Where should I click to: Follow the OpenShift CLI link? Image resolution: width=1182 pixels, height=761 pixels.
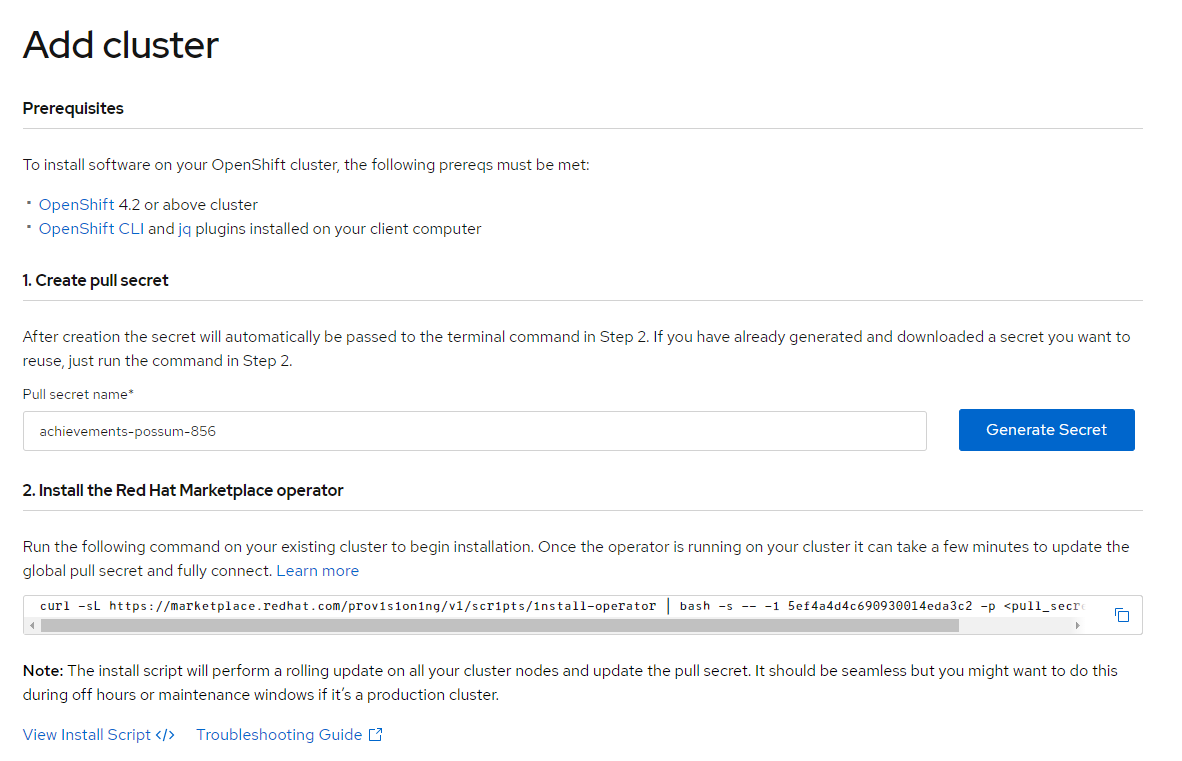(91, 229)
